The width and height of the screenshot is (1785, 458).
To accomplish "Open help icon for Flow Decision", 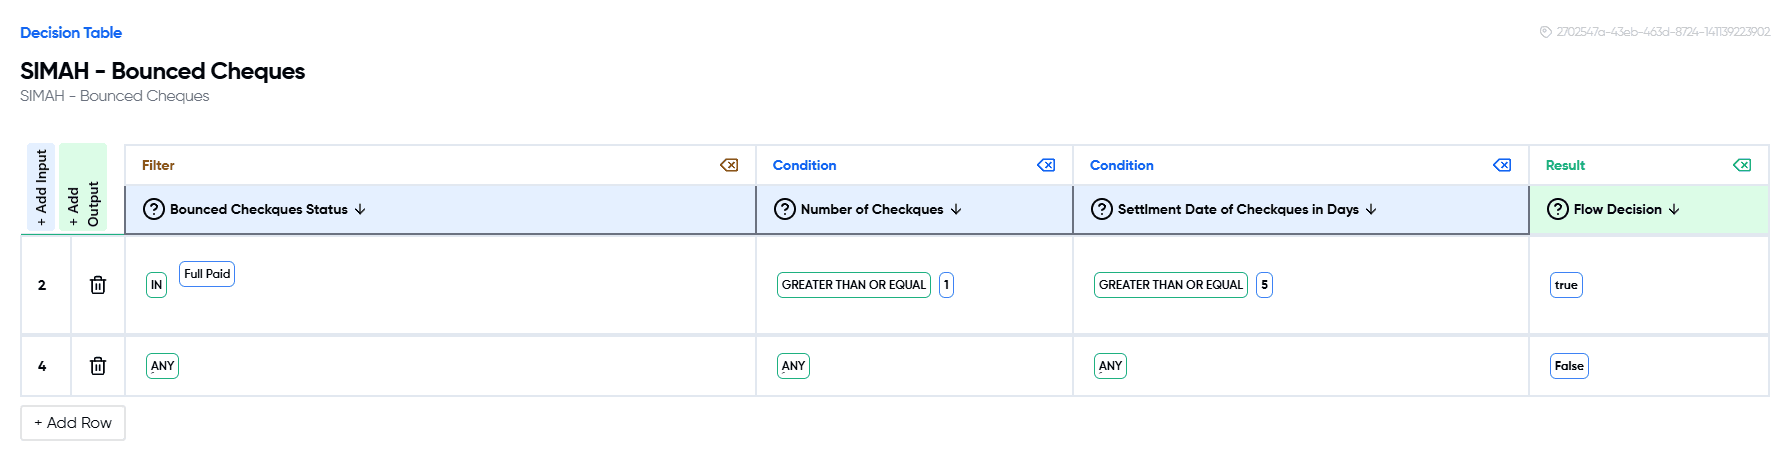I will [1558, 209].
